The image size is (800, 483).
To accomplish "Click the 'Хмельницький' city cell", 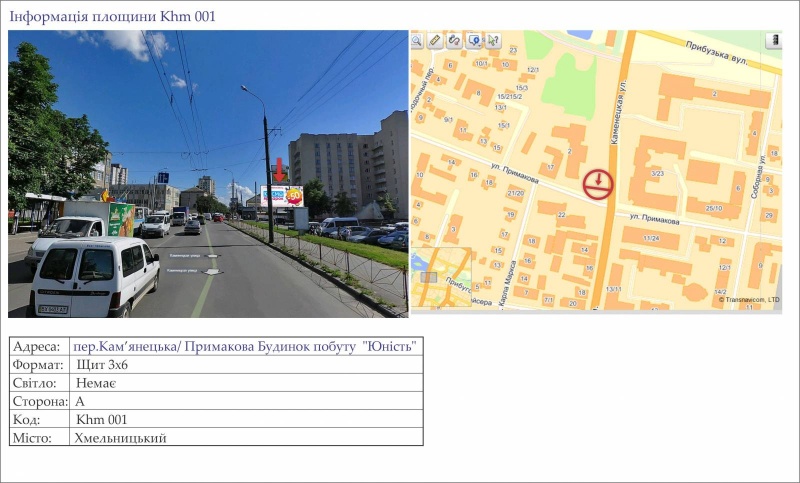I will pyautogui.click(x=120, y=437).
